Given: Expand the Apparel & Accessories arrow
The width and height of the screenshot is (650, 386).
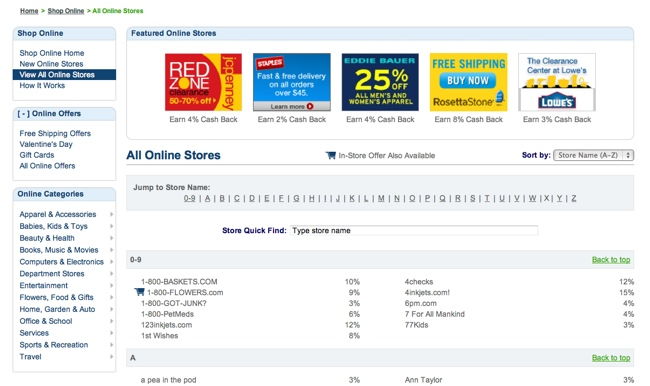Looking at the screenshot, I should (112, 214).
